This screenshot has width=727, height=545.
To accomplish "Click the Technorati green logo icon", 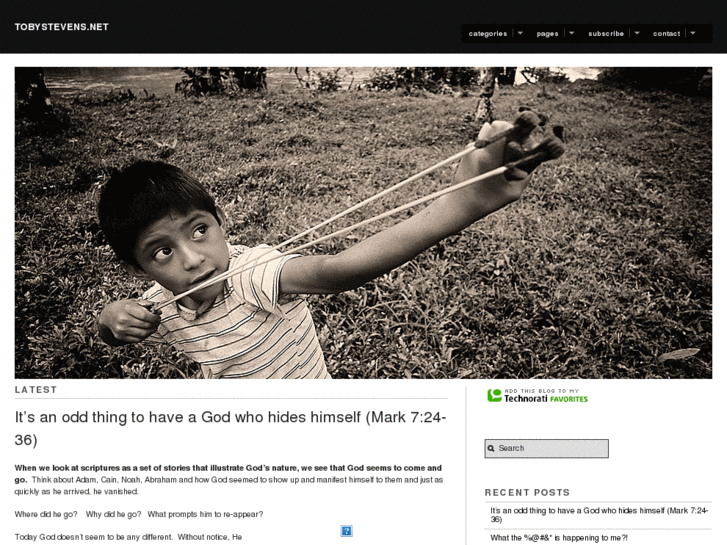I will coord(494,396).
